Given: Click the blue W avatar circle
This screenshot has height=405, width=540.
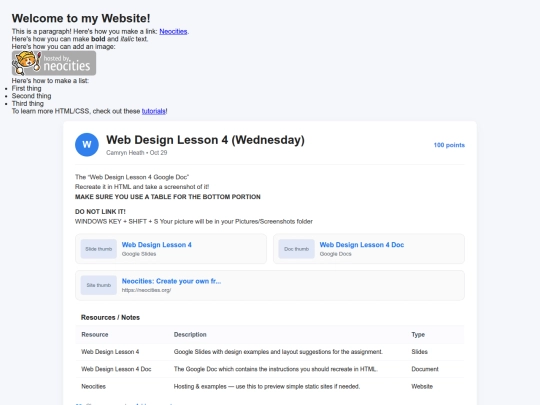Looking at the screenshot, I should 87,145.
